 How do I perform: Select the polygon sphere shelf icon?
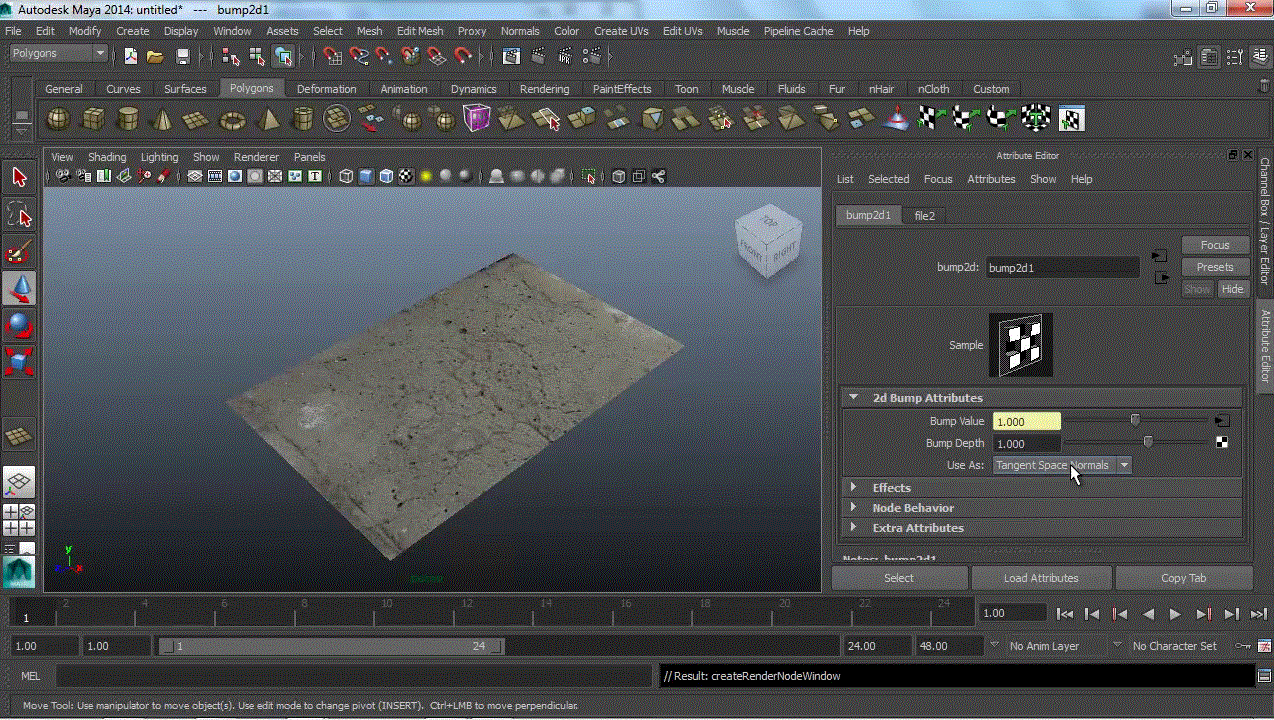pos(59,119)
